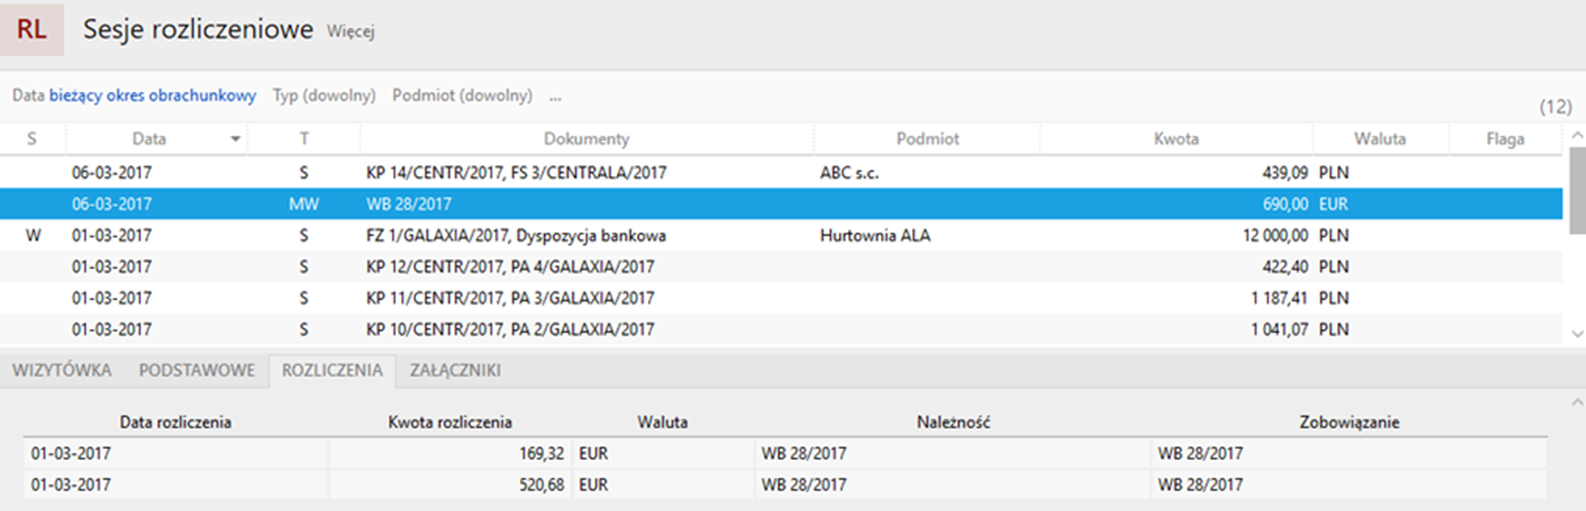1586x511 pixels.
Task: Open the Podmiot (dowolny) filter
Action: click(462, 96)
